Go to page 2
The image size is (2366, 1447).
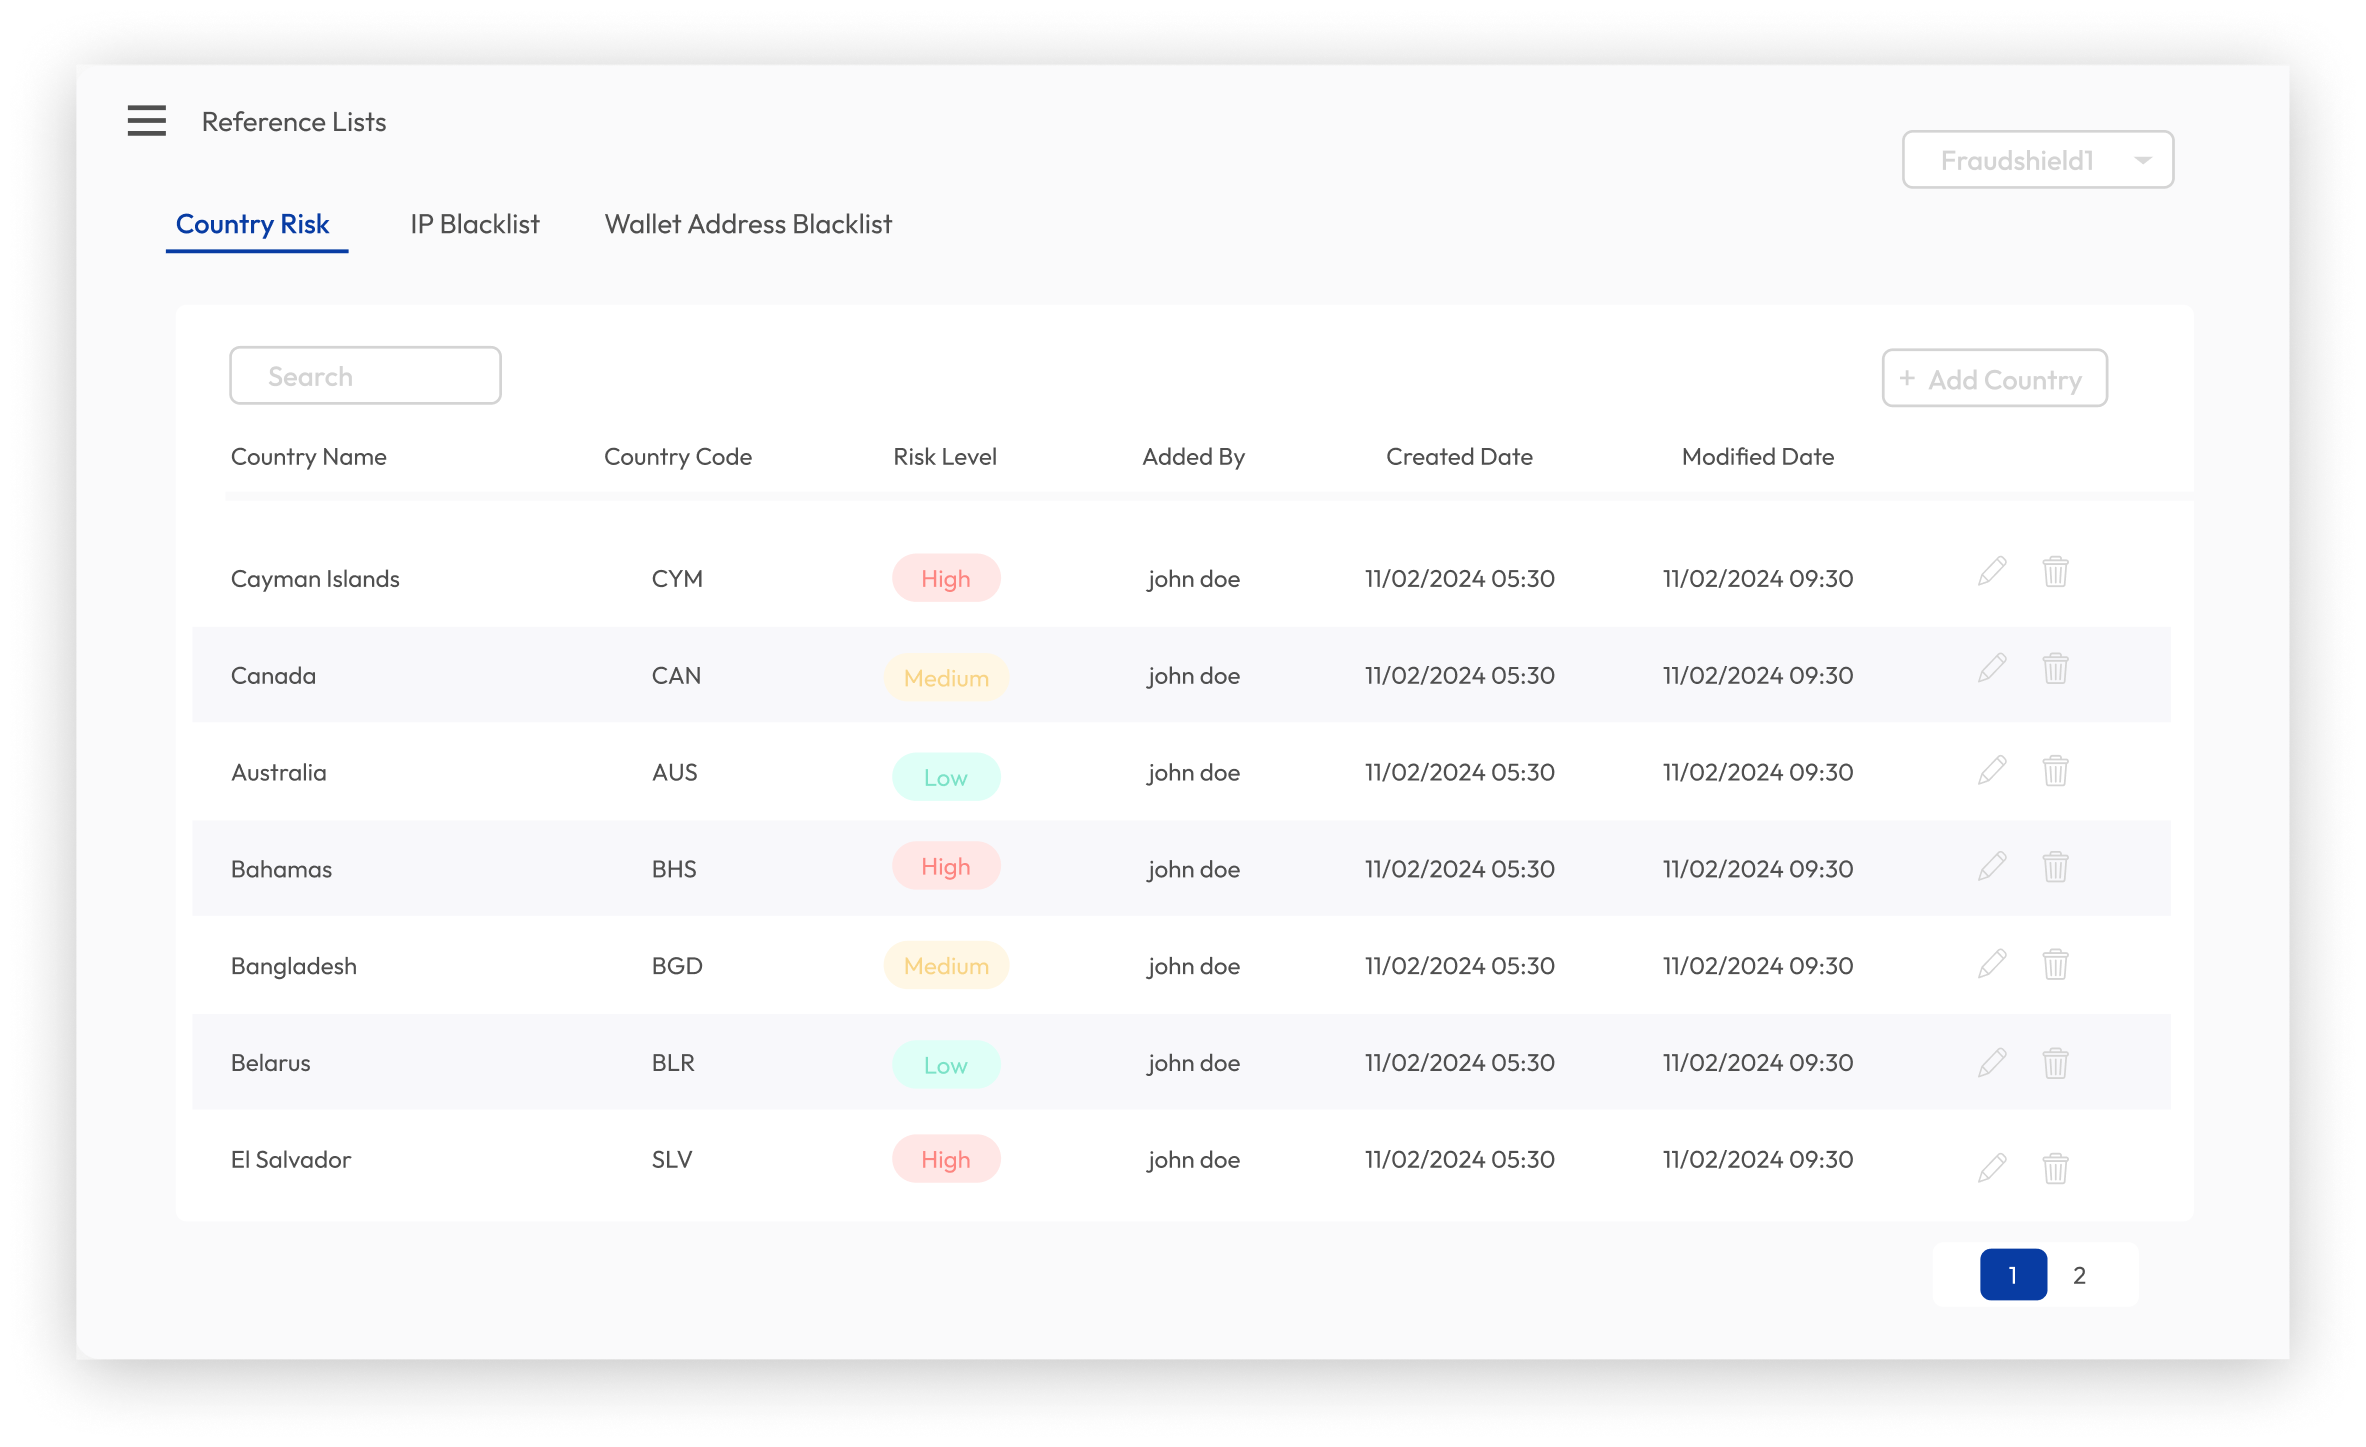click(x=2079, y=1275)
